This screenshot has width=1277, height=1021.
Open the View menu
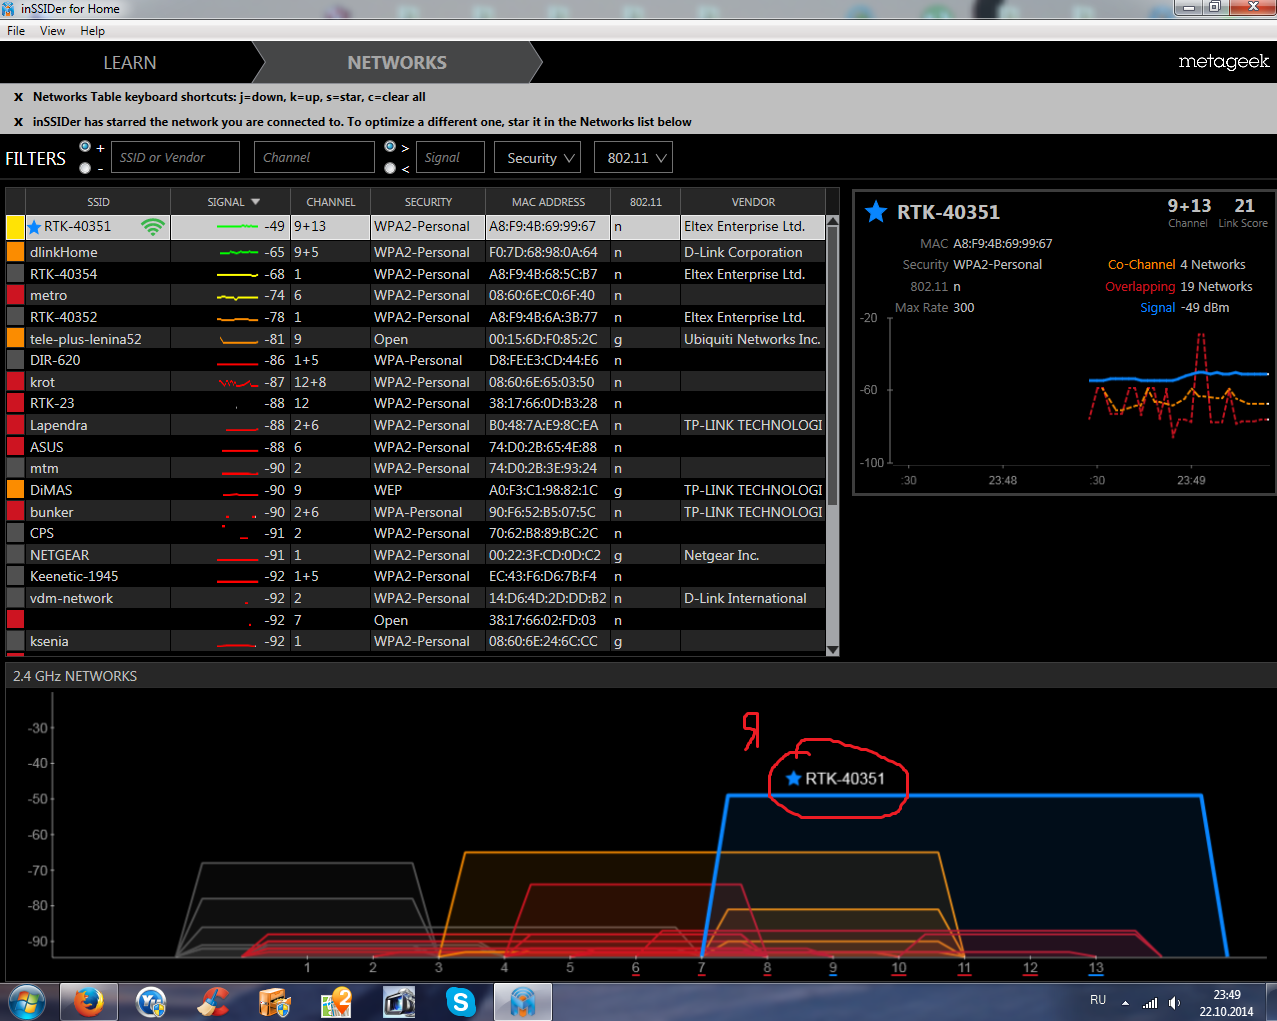click(x=52, y=31)
